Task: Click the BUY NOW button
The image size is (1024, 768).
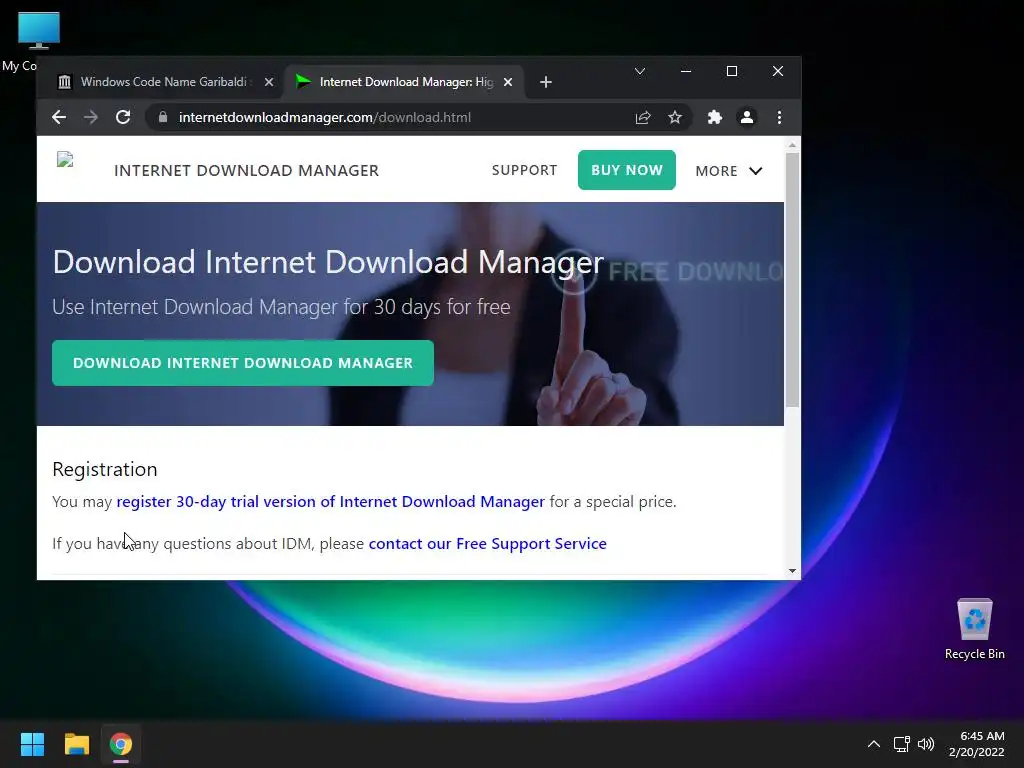Action: 626,170
